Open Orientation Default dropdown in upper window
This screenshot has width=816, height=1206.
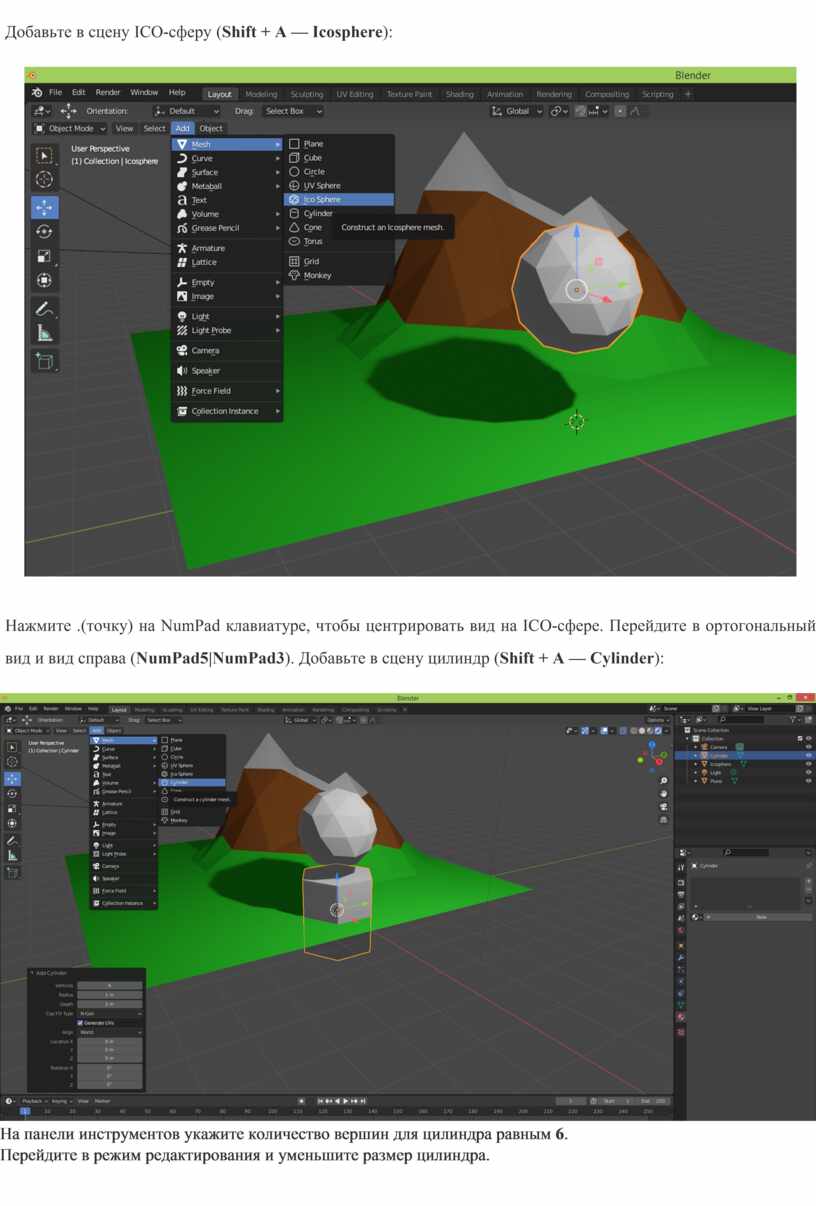pyautogui.click(x=187, y=111)
